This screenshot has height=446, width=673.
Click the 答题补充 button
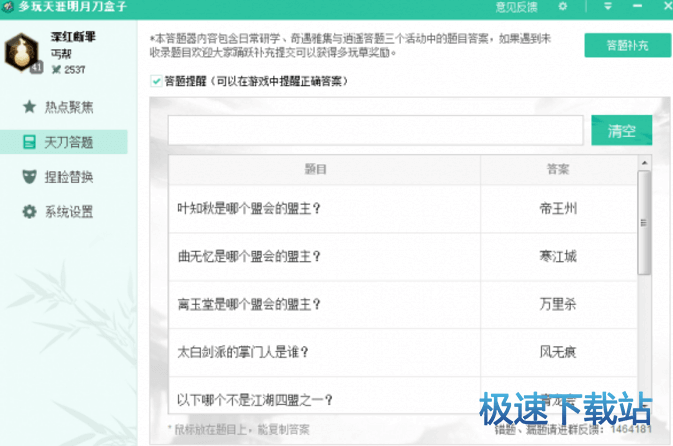click(628, 45)
